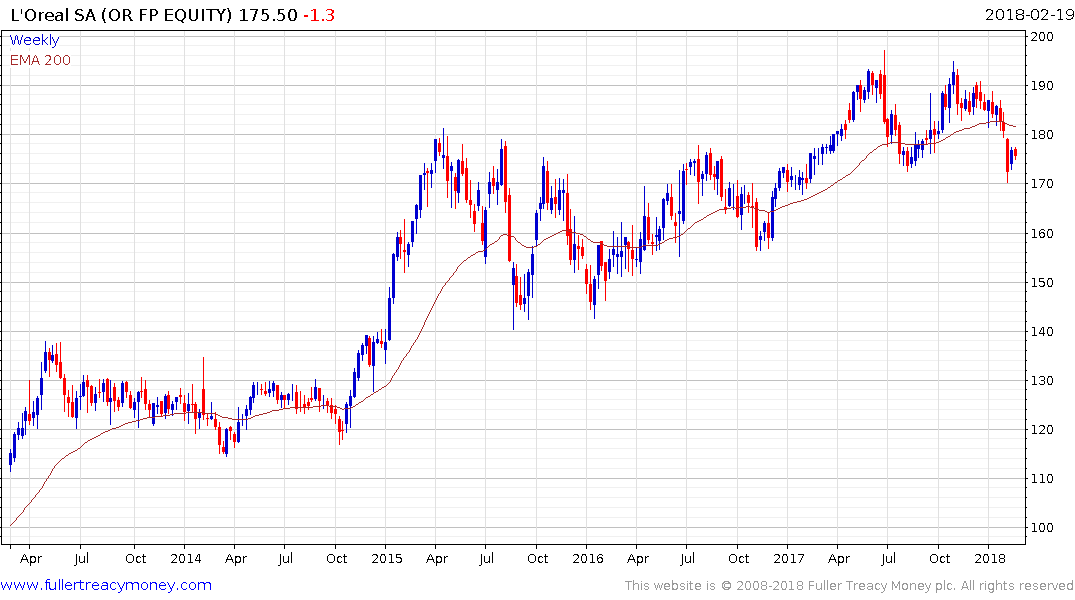
Task: Click the 140 price axis label
Action: (x=1041, y=331)
